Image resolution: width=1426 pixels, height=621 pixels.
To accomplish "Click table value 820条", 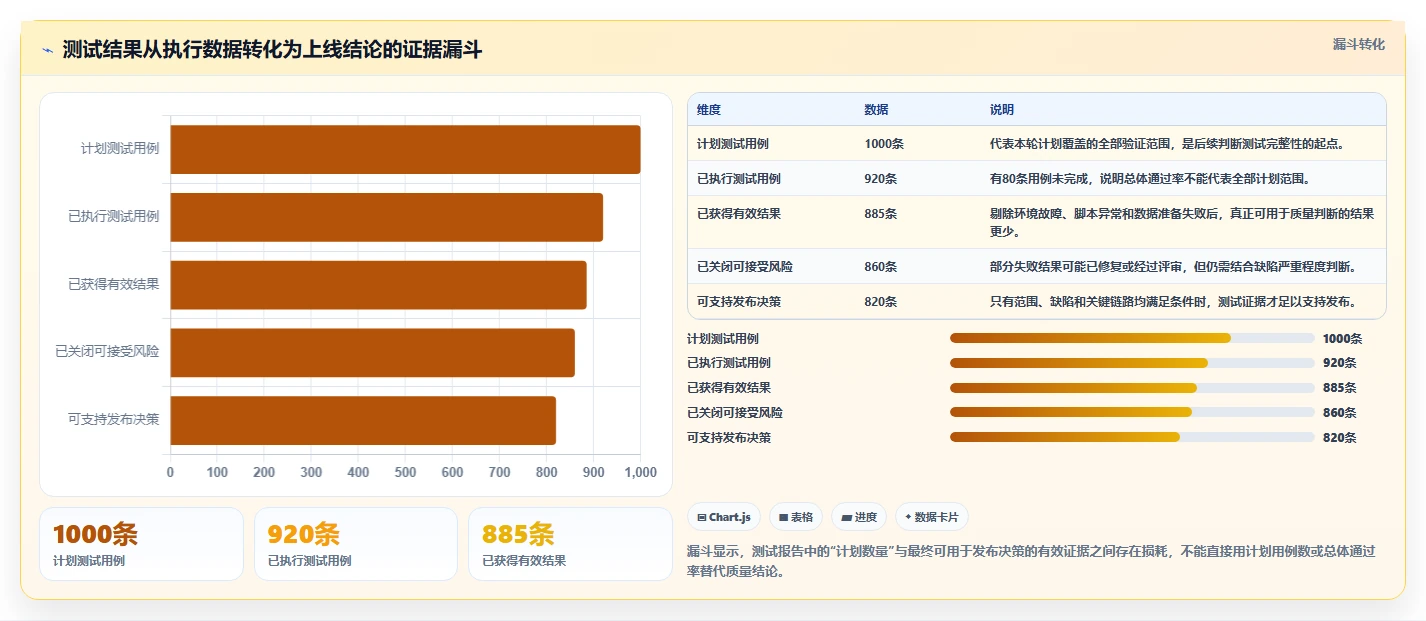I will click(881, 301).
